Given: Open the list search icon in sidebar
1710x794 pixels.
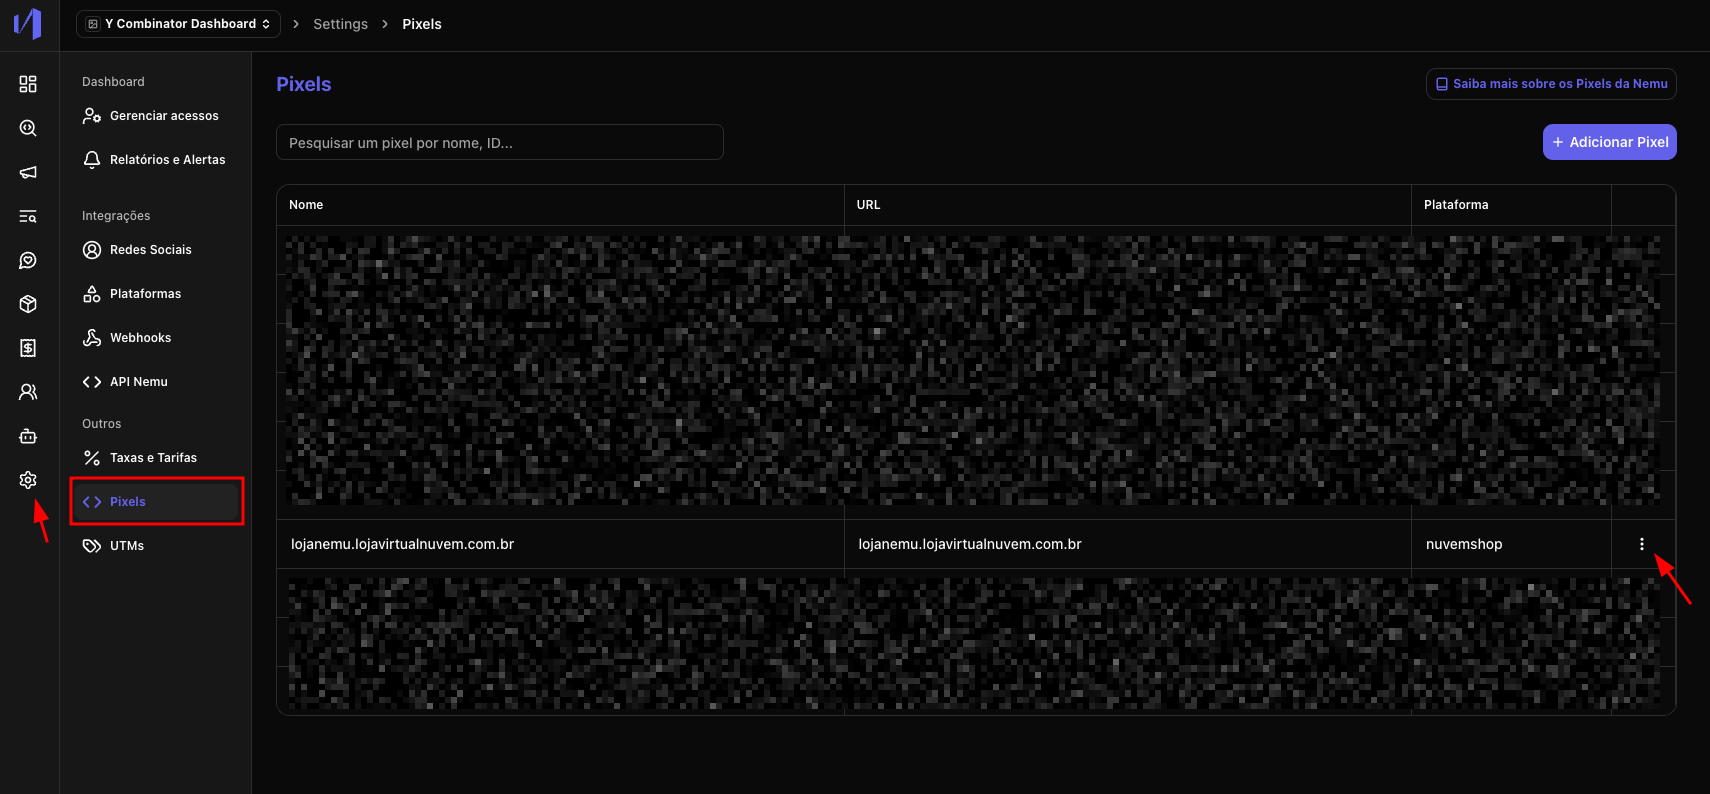Looking at the screenshot, I should [28, 216].
